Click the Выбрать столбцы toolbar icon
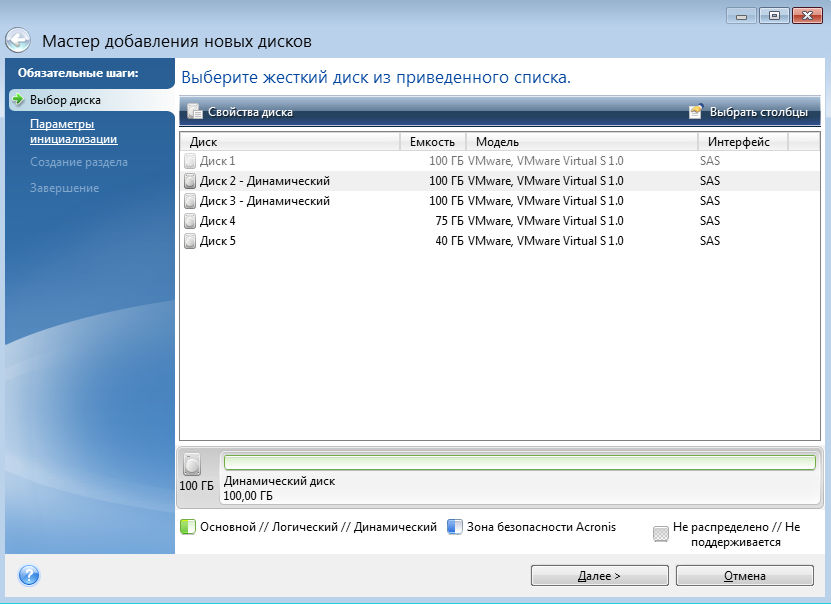831x604 pixels. point(696,112)
